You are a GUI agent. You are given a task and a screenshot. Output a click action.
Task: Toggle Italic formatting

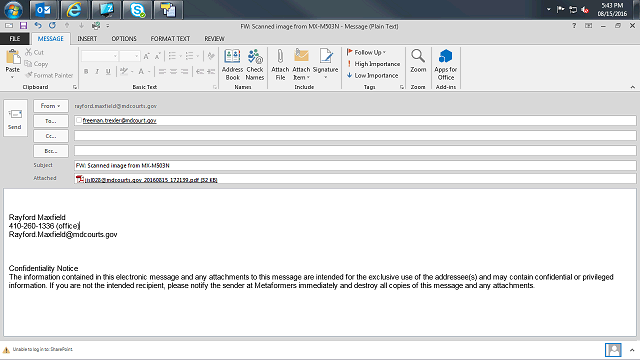pyautogui.click(x=97, y=71)
